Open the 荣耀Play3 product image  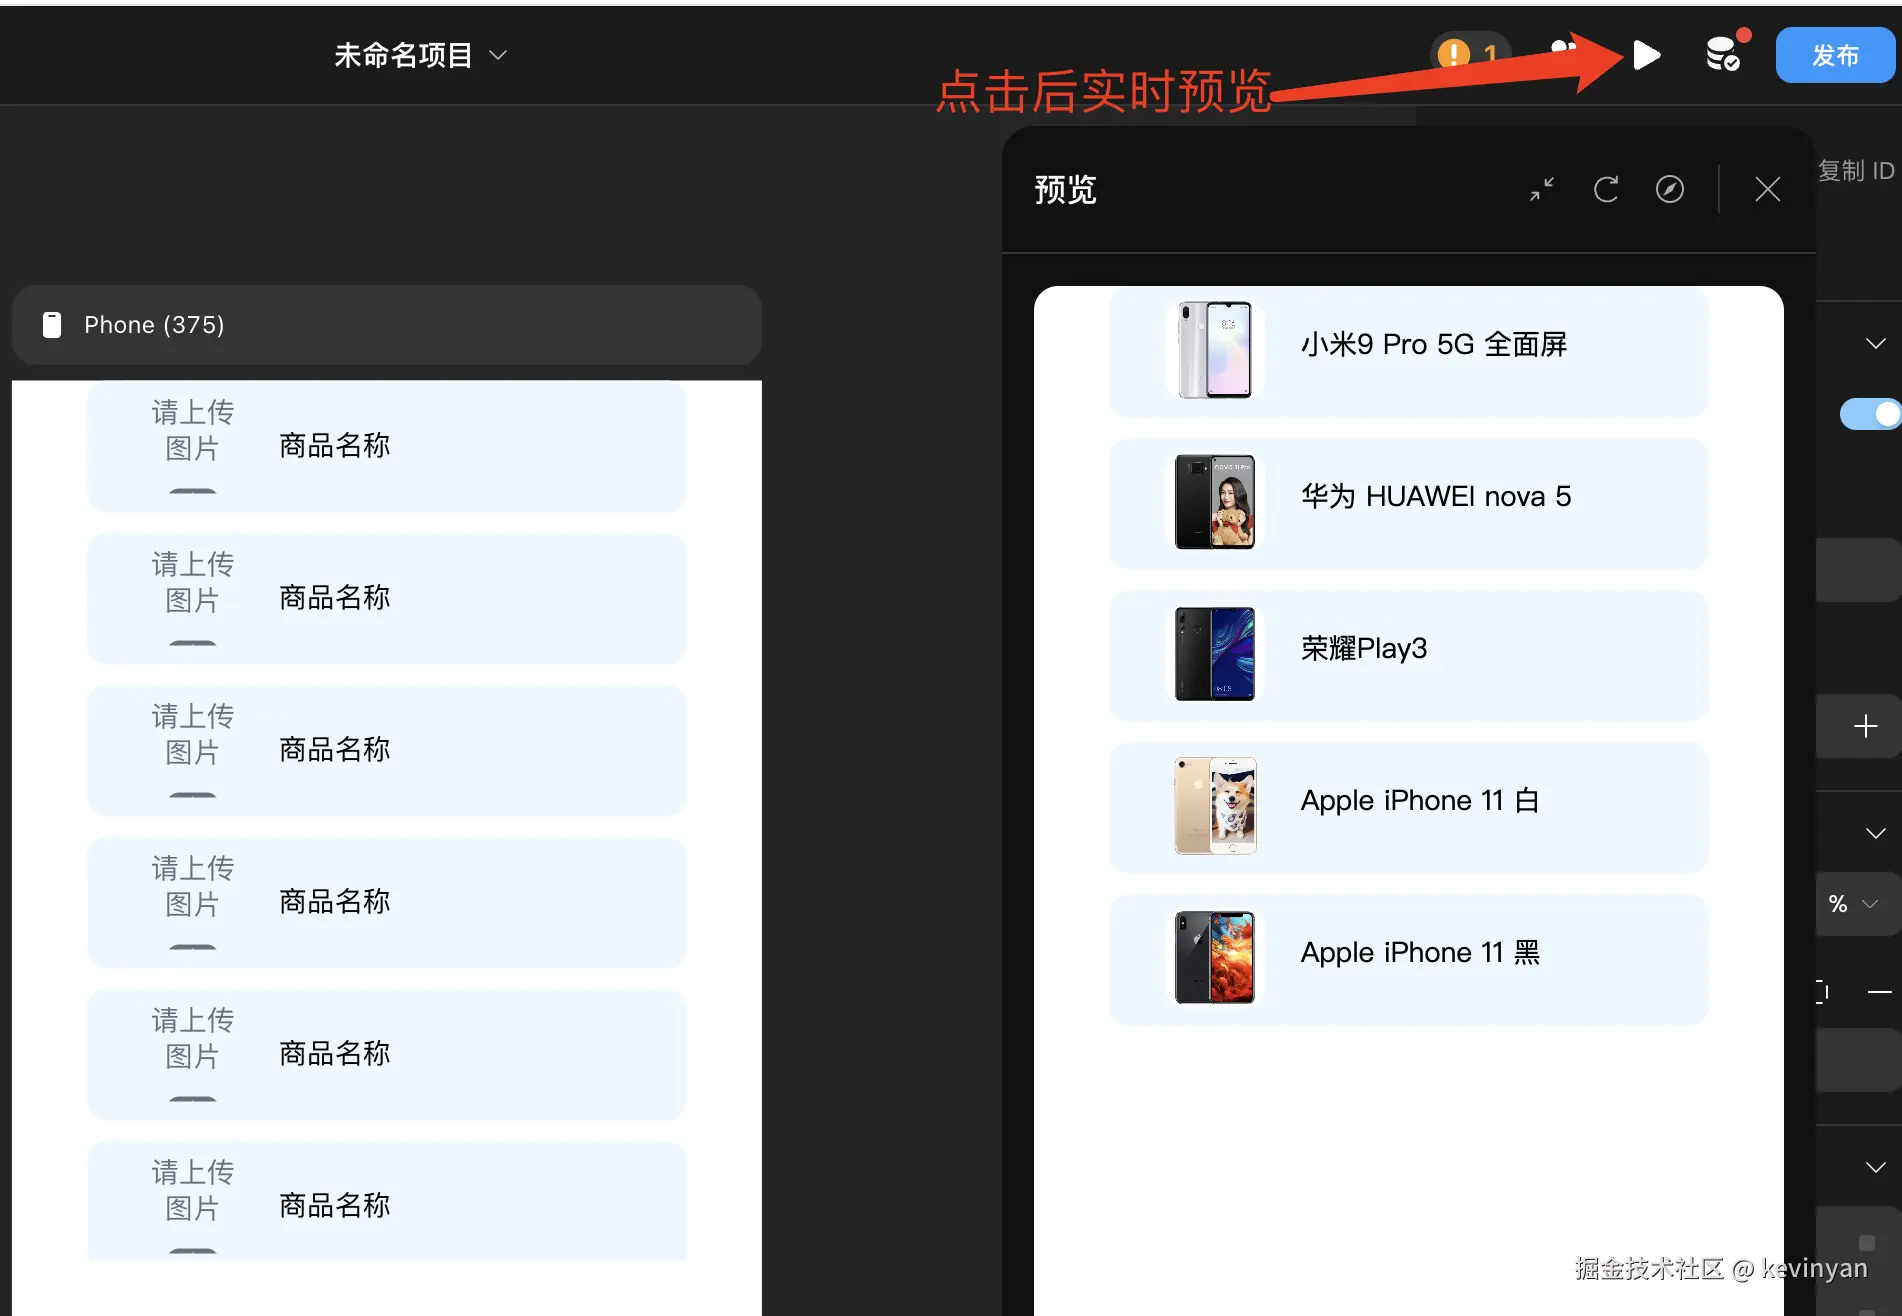[1215, 654]
